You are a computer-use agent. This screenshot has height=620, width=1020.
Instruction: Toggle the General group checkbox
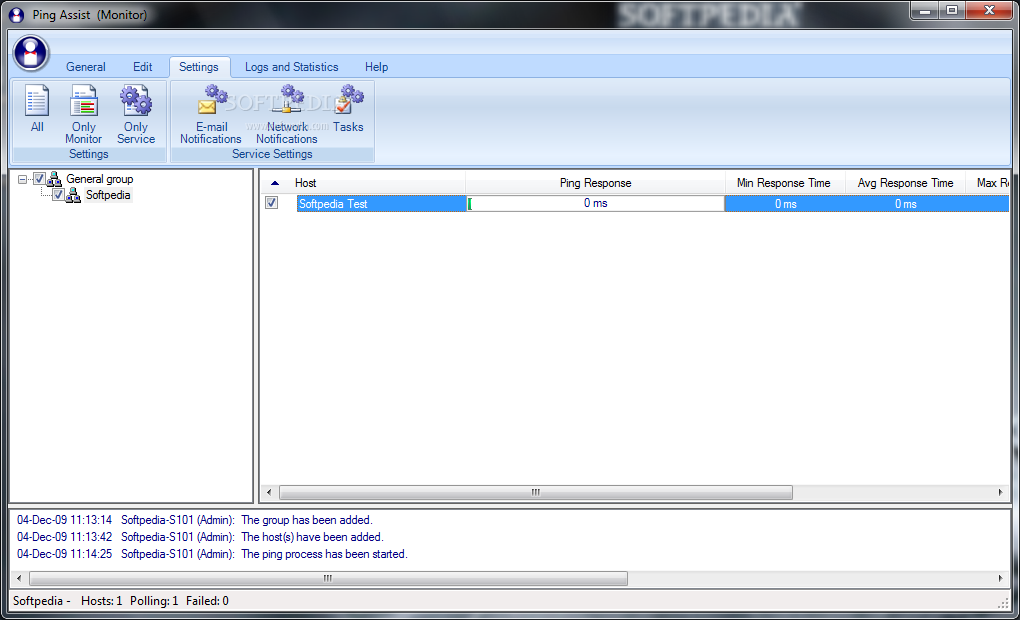39,179
